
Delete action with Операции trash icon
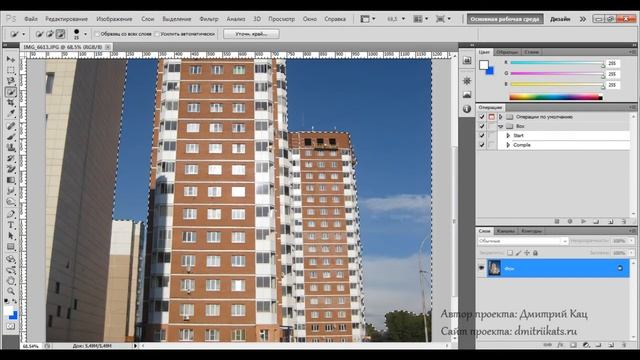pyautogui.click(x=623, y=221)
